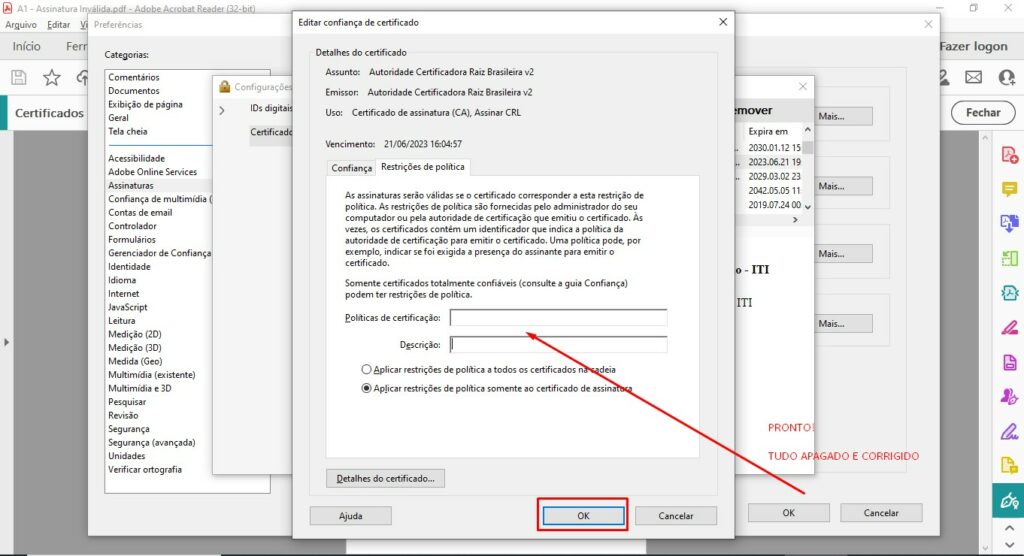
Task: Click the certificate list's scroll-down arrow
Action: [x=808, y=206]
